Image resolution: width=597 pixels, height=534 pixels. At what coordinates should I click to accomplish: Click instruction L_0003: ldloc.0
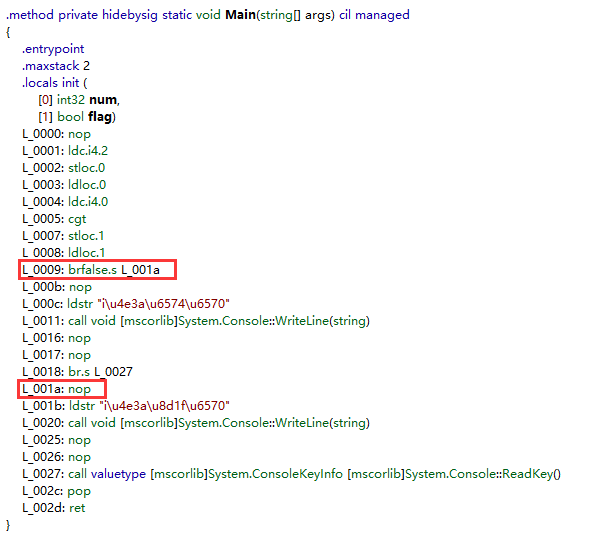(64, 185)
